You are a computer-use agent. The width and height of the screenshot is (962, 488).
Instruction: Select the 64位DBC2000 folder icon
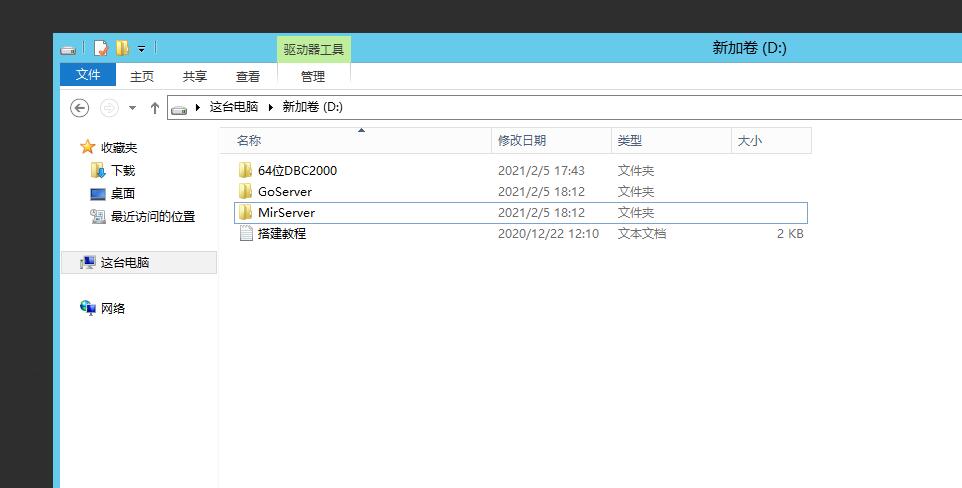coord(246,170)
